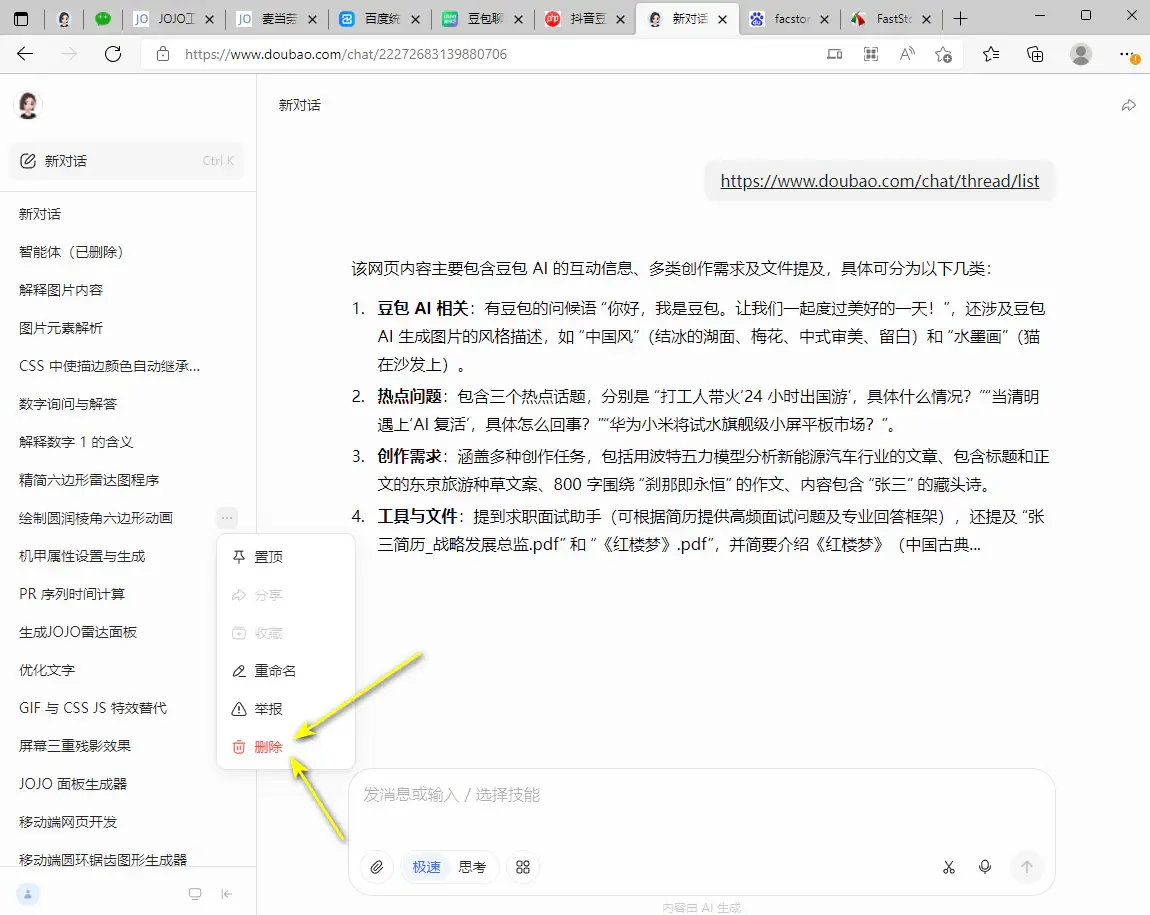
Task: Open the collections icon in toolbar
Action: point(1035,54)
